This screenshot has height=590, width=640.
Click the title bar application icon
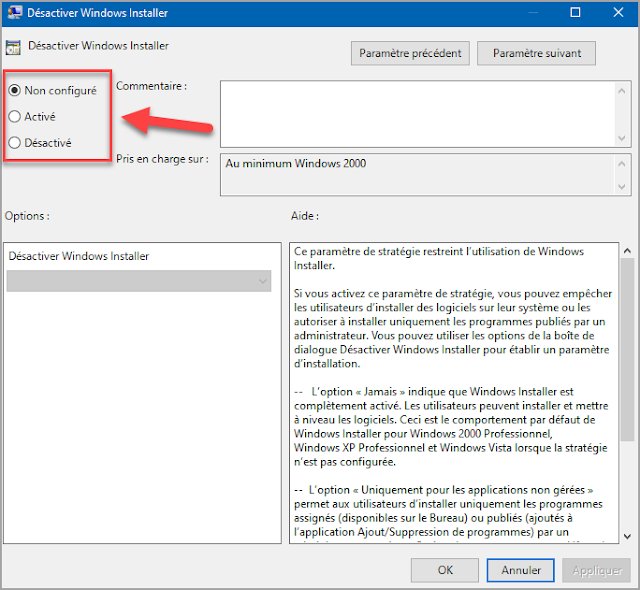(x=15, y=12)
